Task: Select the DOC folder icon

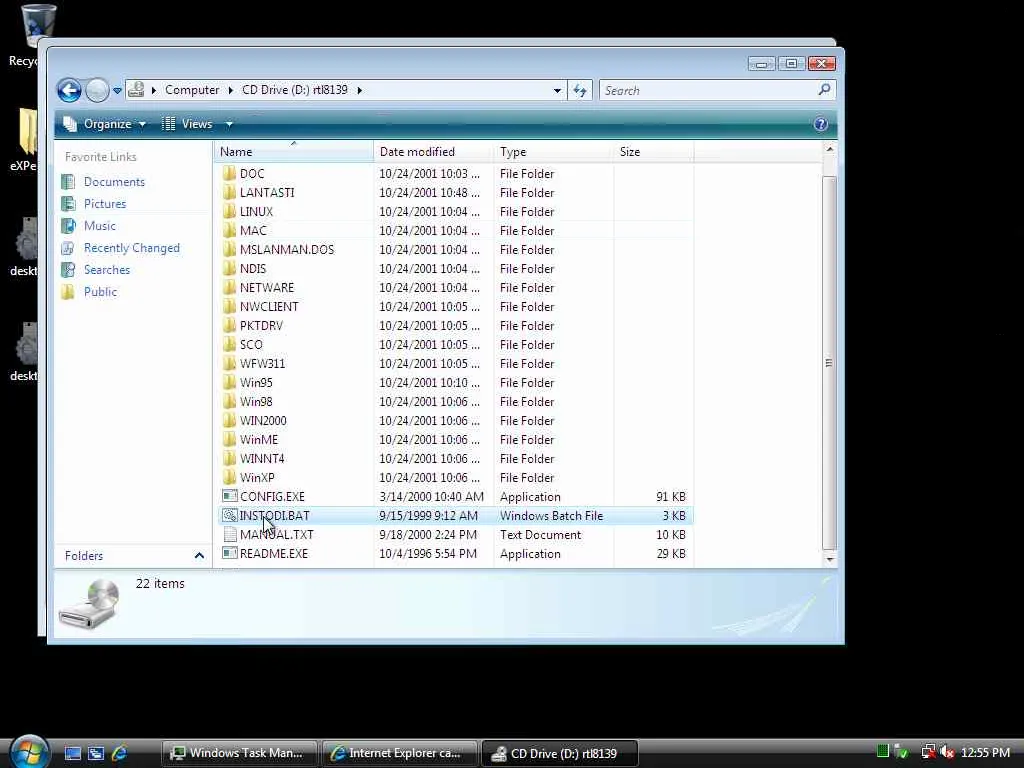Action: click(229, 173)
